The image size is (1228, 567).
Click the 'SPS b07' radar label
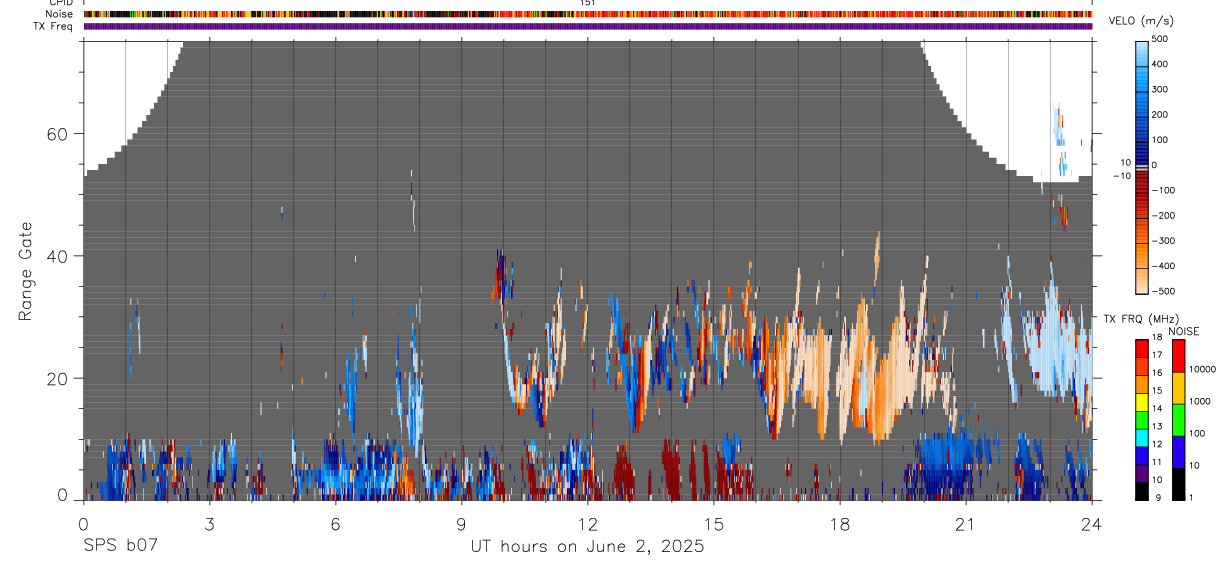tap(119, 546)
